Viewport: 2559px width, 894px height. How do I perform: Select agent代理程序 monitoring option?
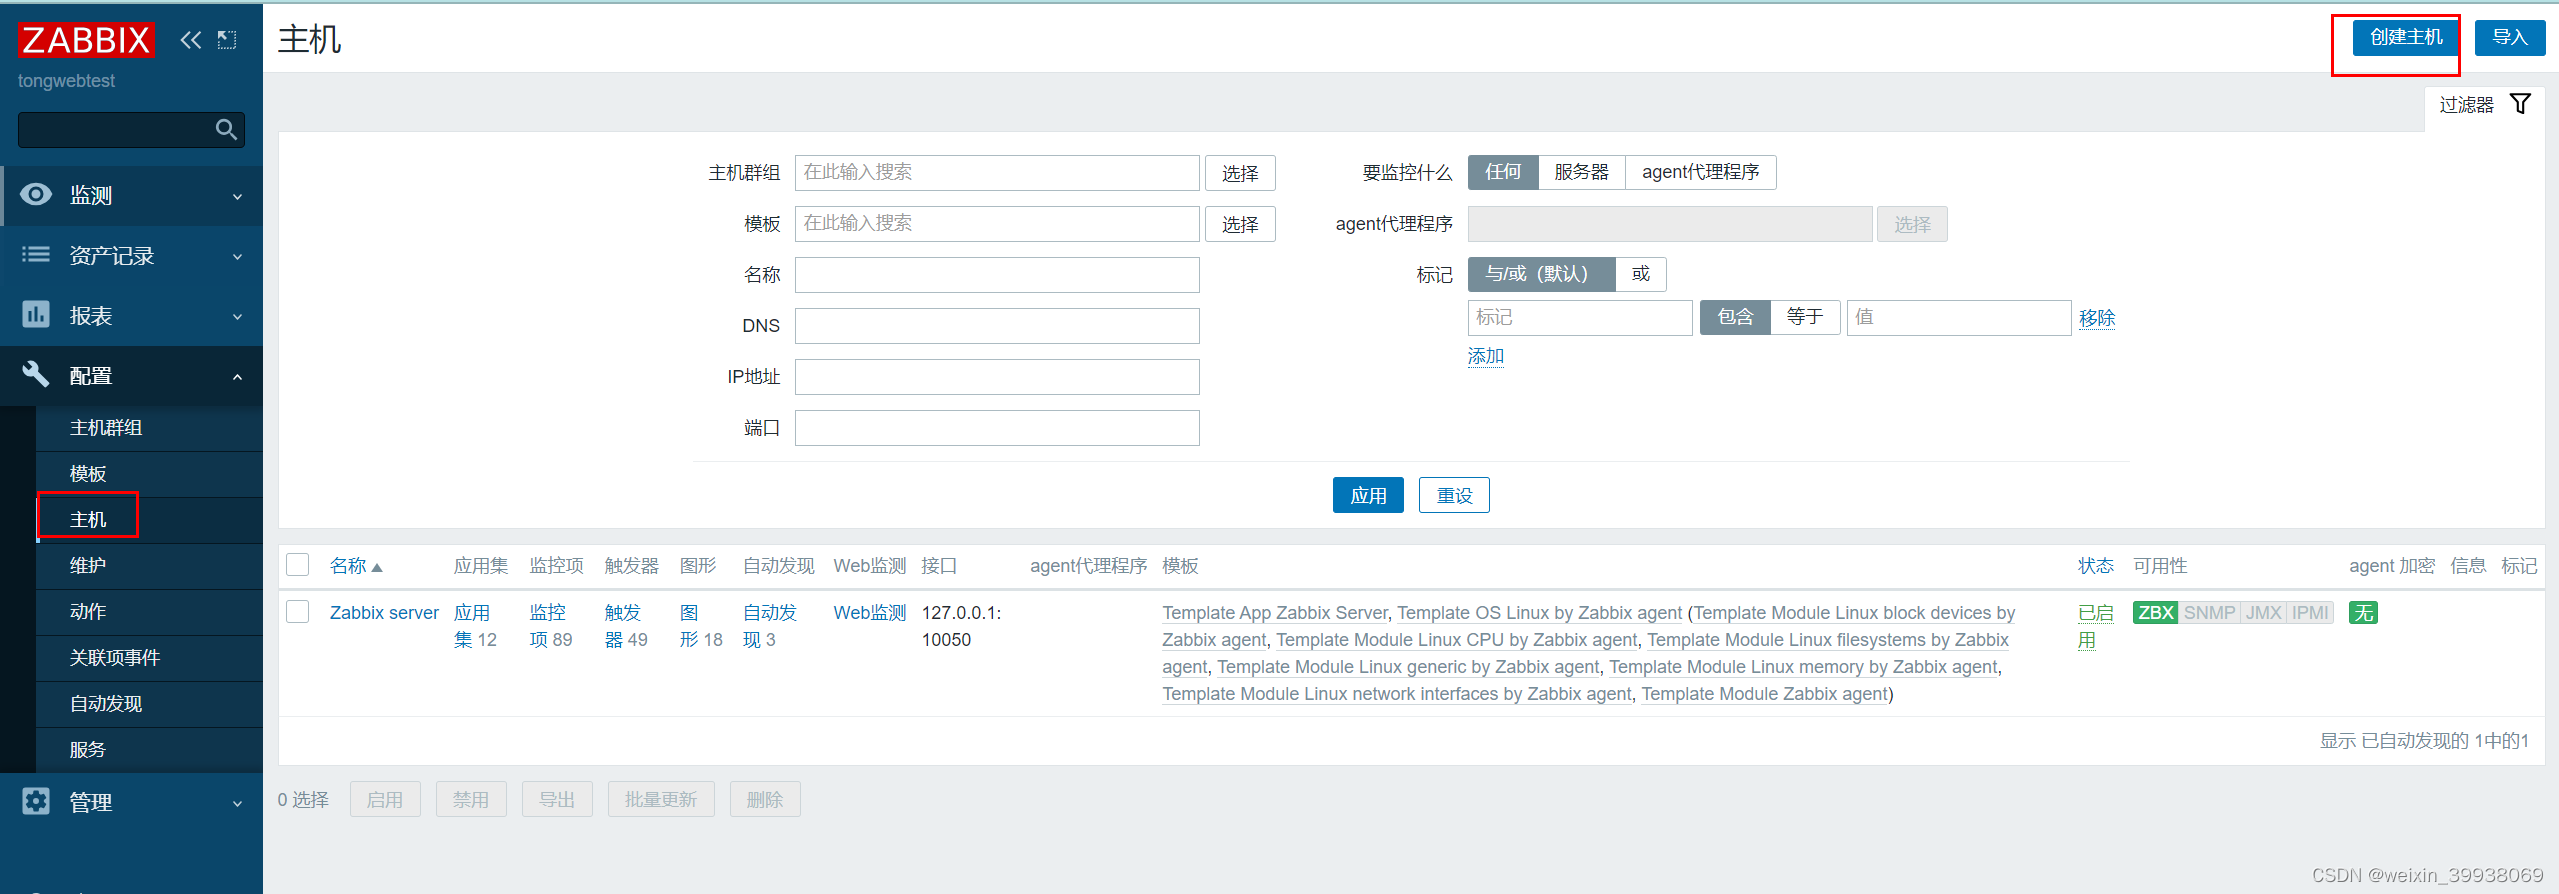coord(1701,172)
